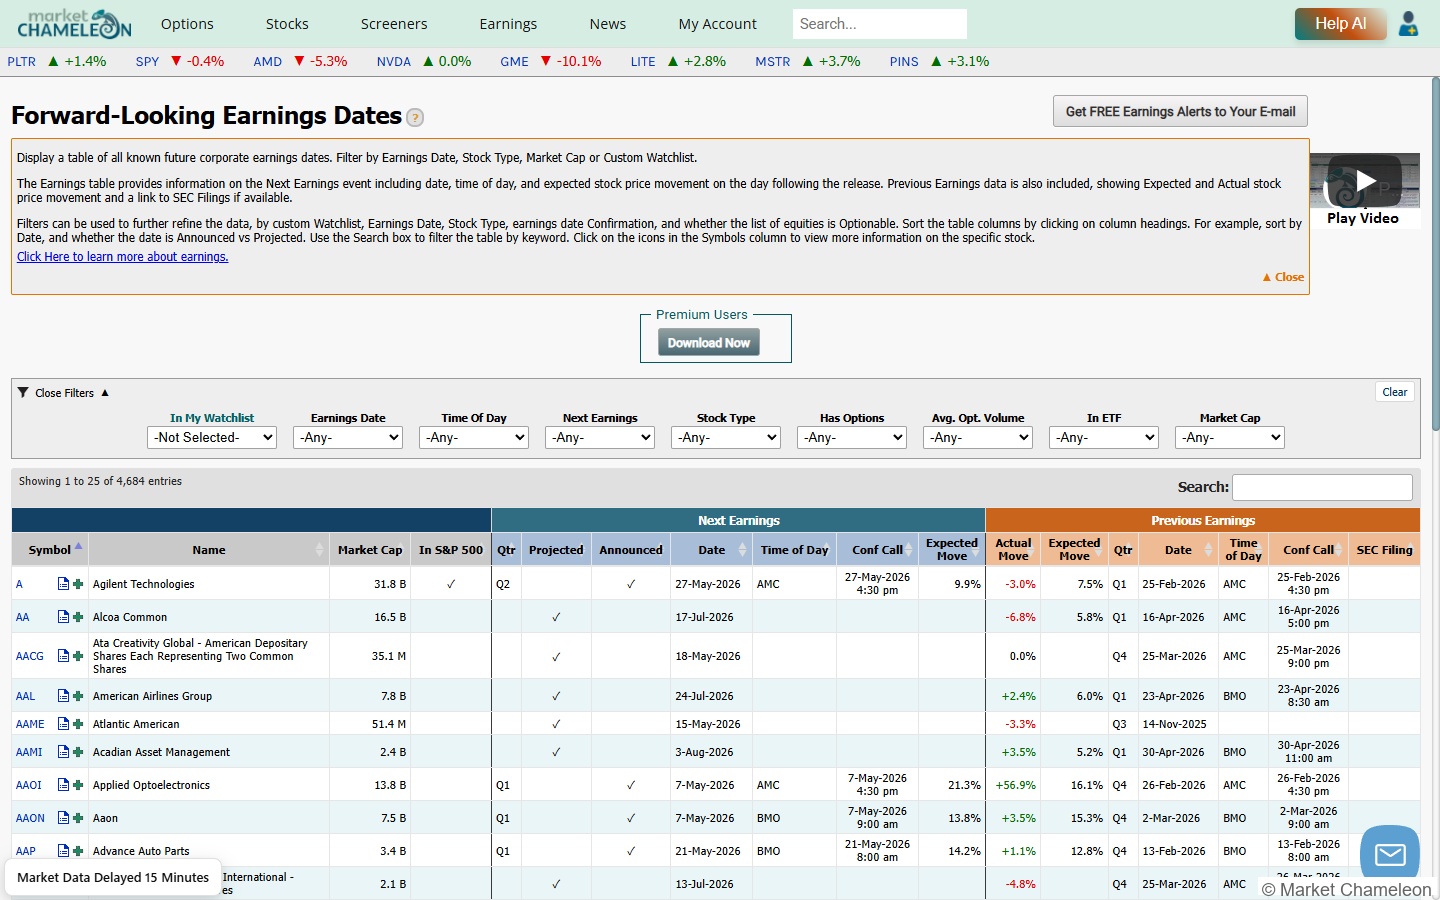Sort table by Symbol column
This screenshot has height=900, width=1440.
[50, 550]
